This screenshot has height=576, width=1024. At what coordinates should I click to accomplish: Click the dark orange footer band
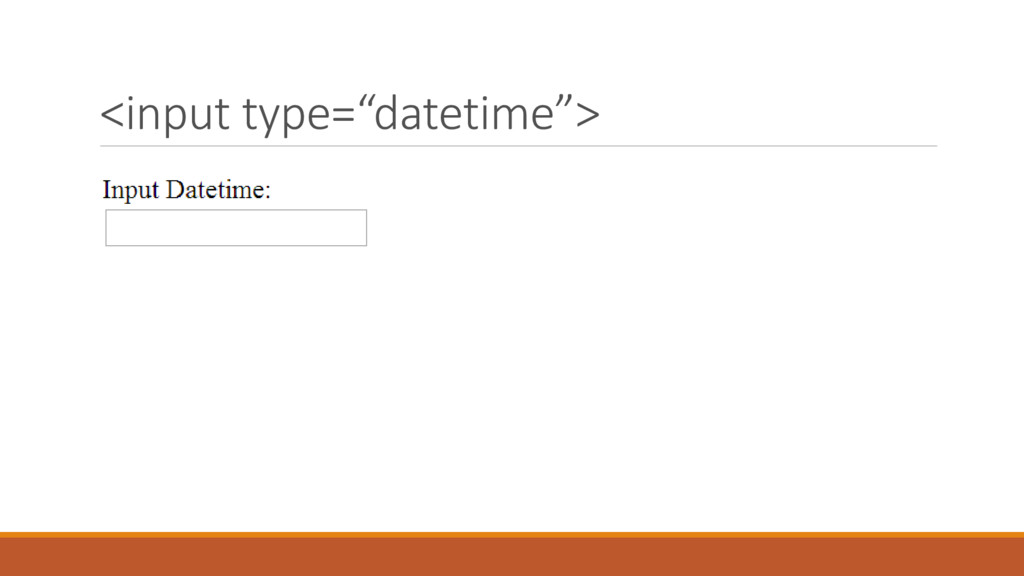(x=512, y=558)
